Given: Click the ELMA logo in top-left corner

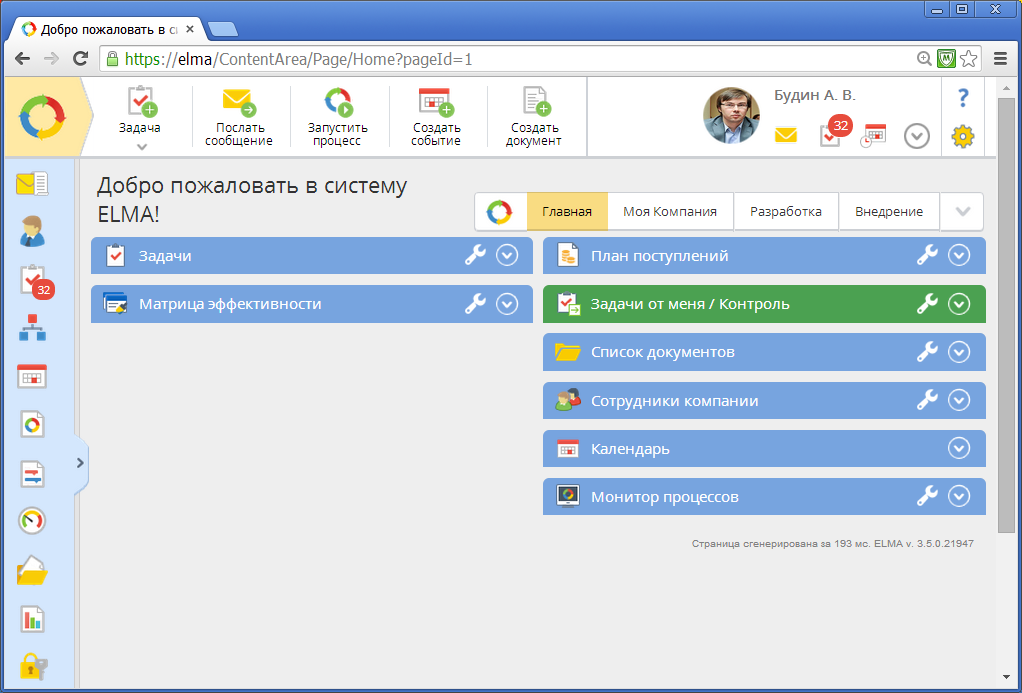Looking at the screenshot, I should click(42, 117).
